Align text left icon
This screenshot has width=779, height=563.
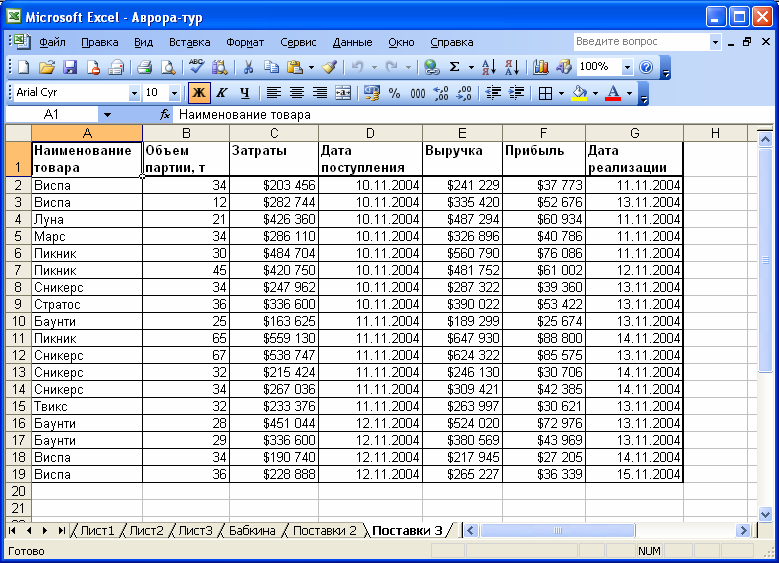point(273,93)
